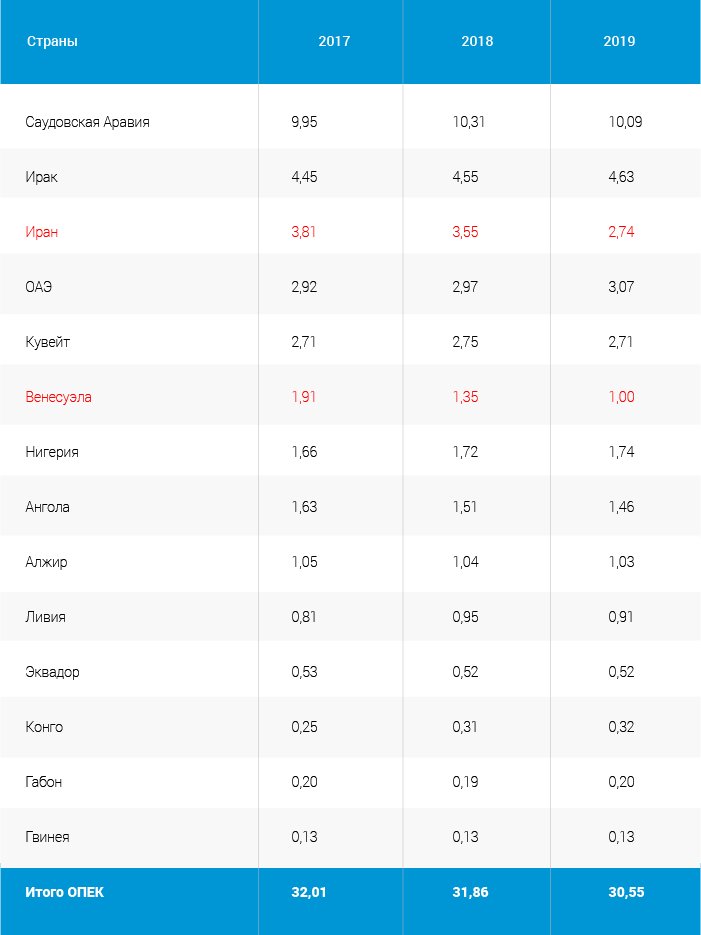Click the Страны column header
701x935 pixels.
coord(52,42)
